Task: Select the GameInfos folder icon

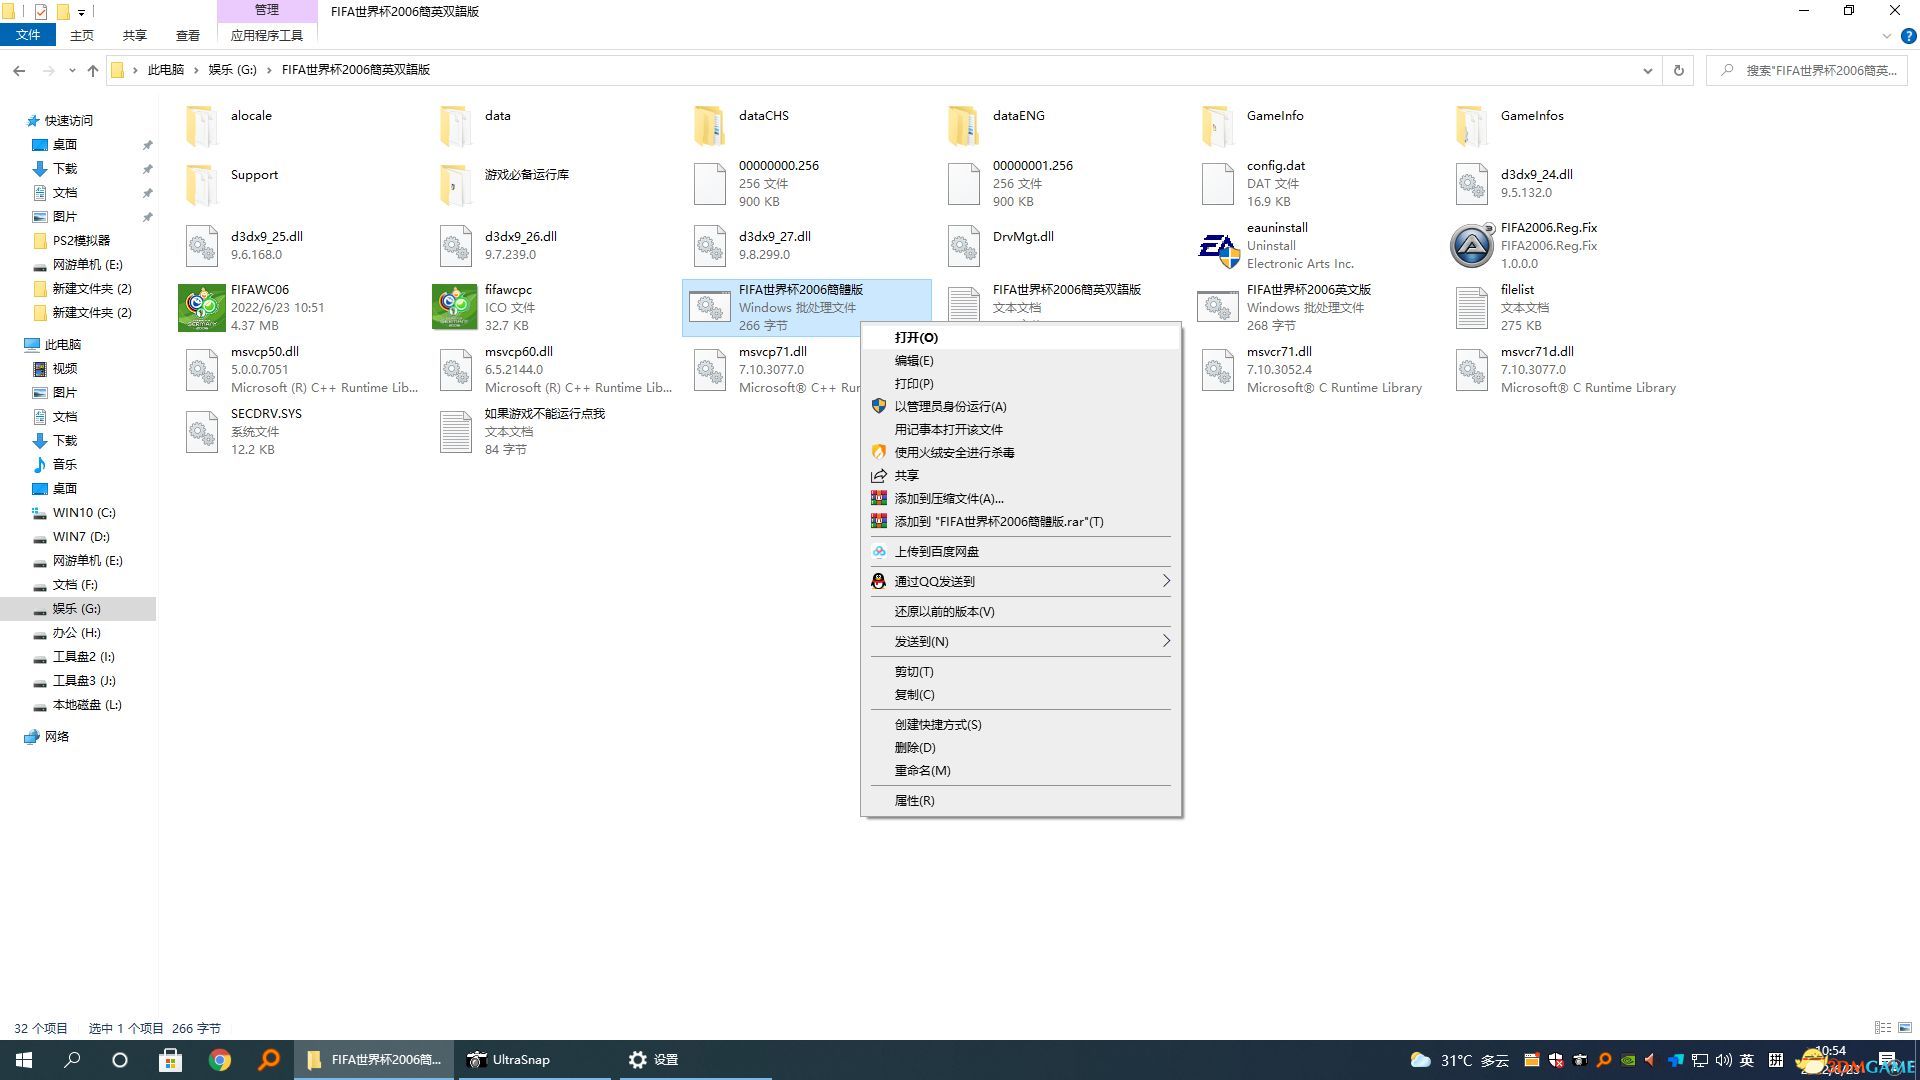Action: pyautogui.click(x=1472, y=127)
